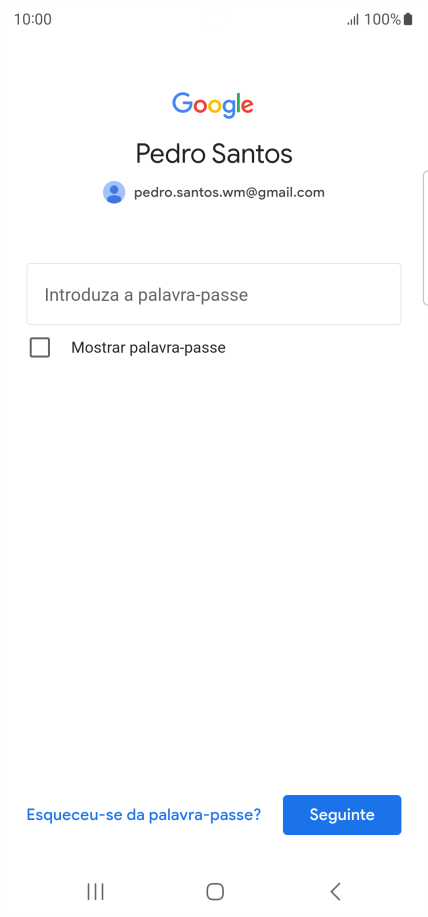Tap the 10:00 clock in status bar
This screenshot has width=428, height=917.
click(x=33, y=19)
